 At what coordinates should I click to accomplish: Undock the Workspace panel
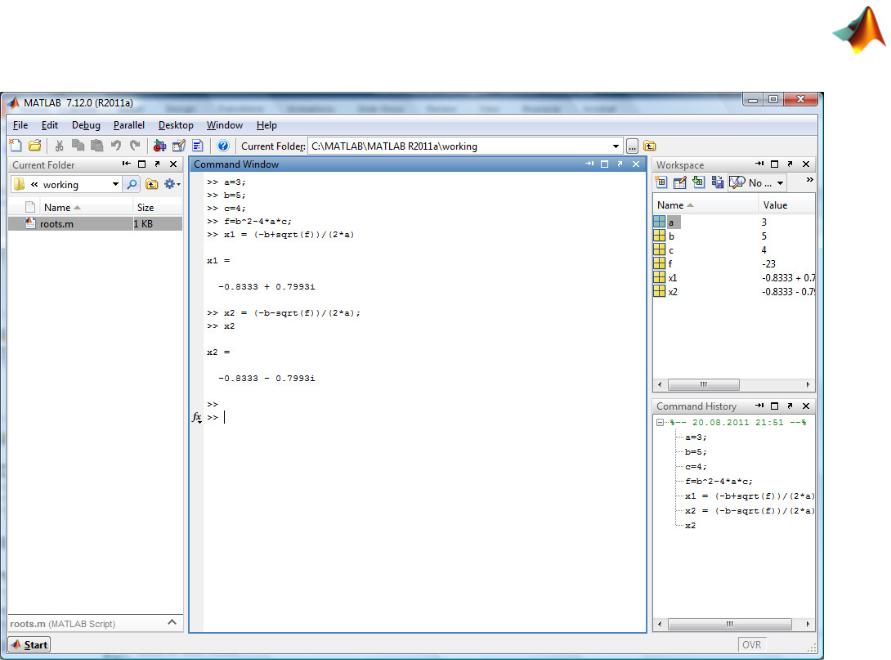pyautogui.click(x=790, y=164)
